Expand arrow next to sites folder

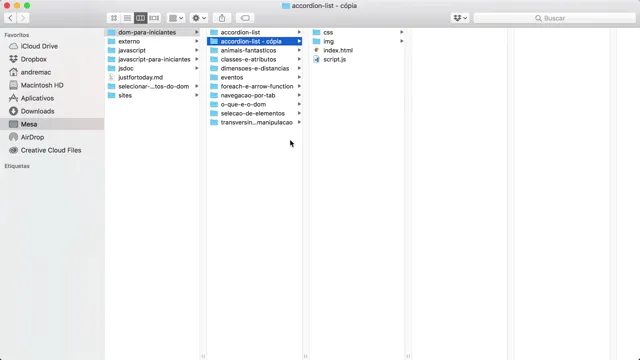click(197, 95)
